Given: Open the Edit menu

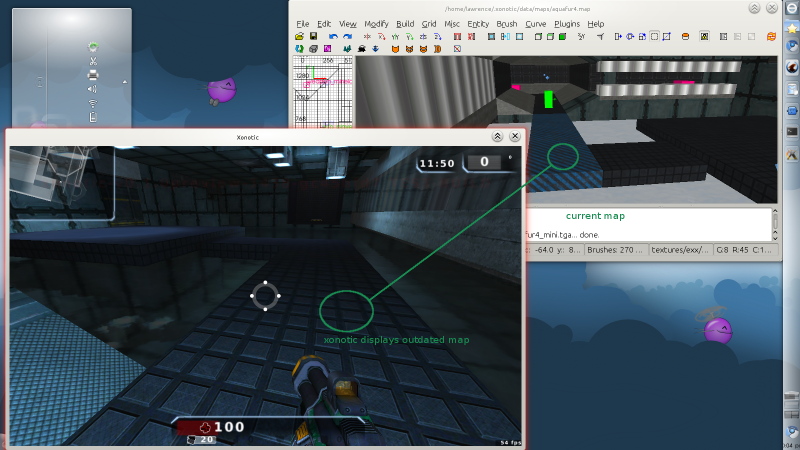Looking at the screenshot, I should coord(323,23).
